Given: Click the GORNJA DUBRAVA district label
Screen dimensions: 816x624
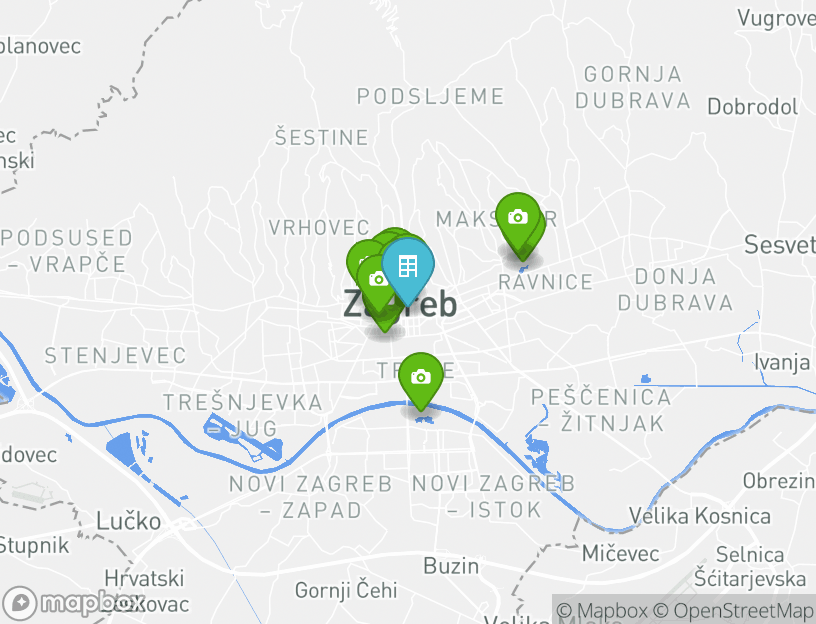Looking at the screenshot, I should tap(633, 87).
